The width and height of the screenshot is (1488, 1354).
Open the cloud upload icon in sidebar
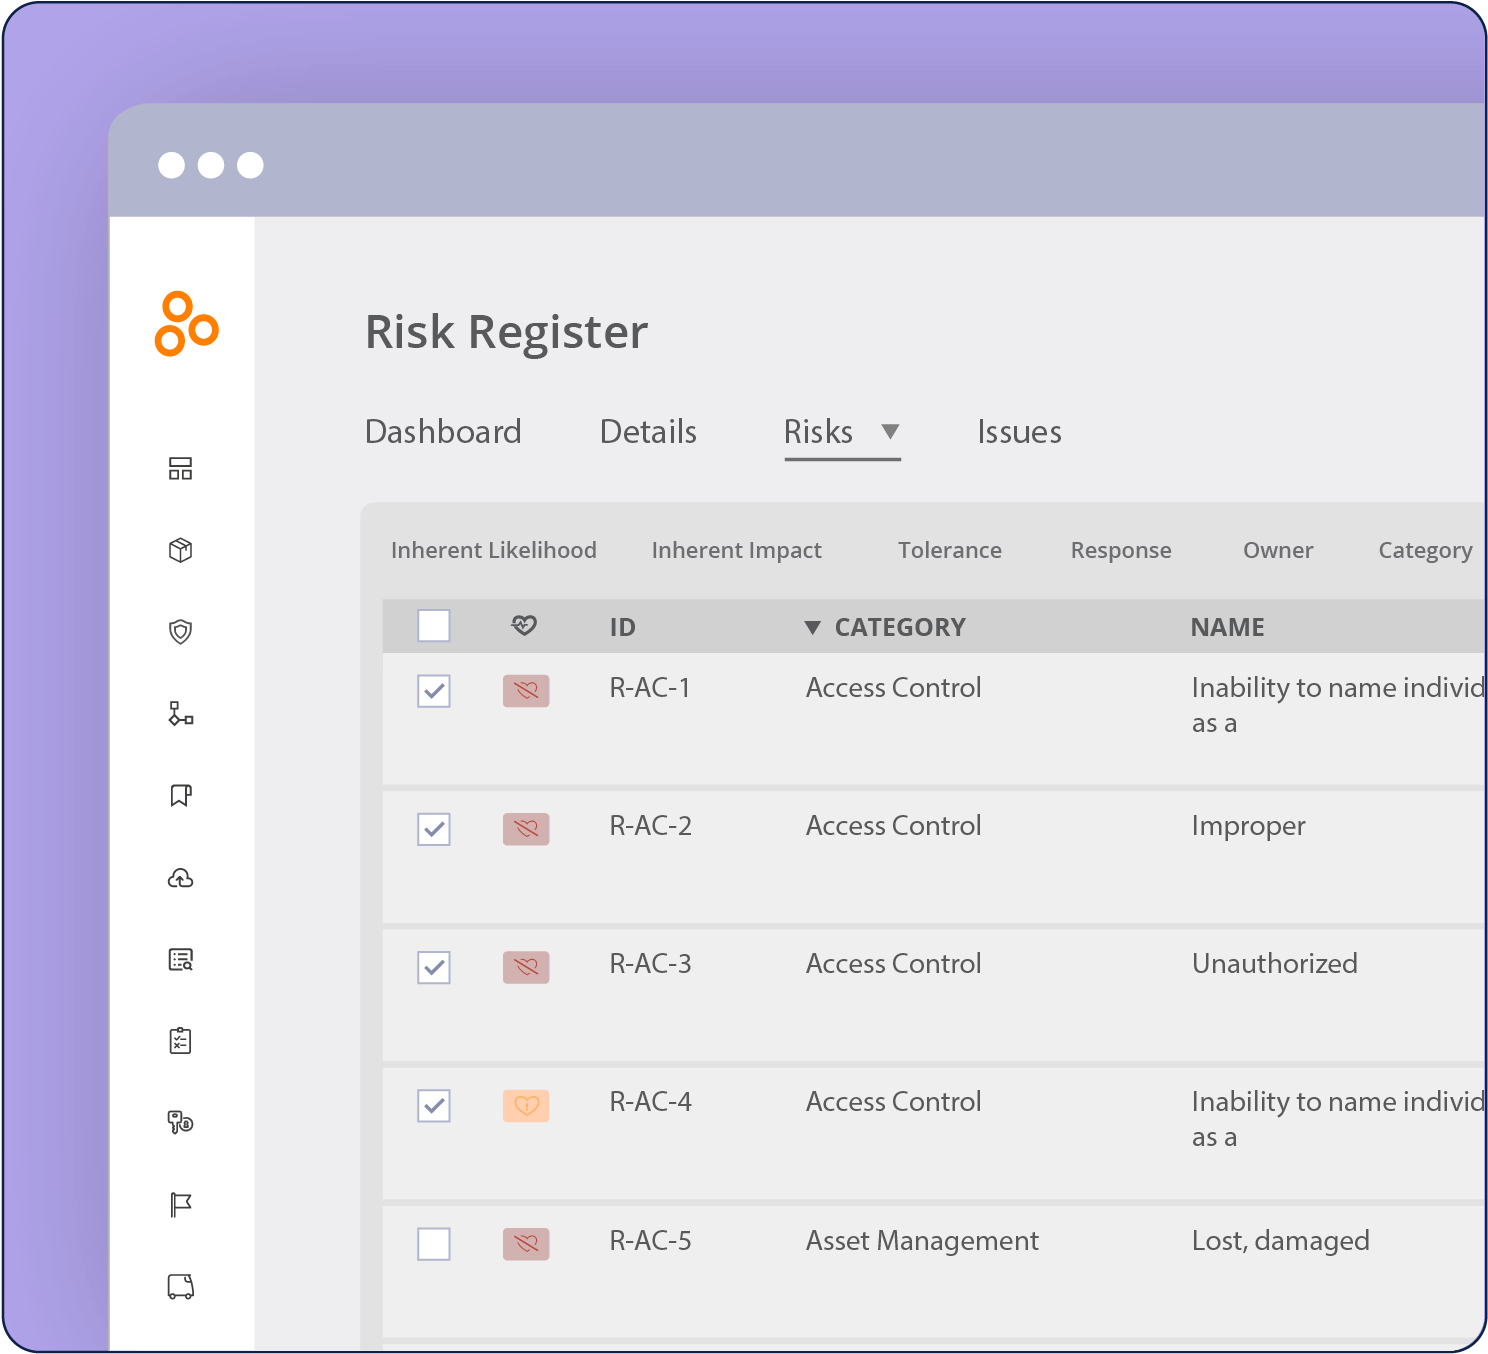click(180, 878)
